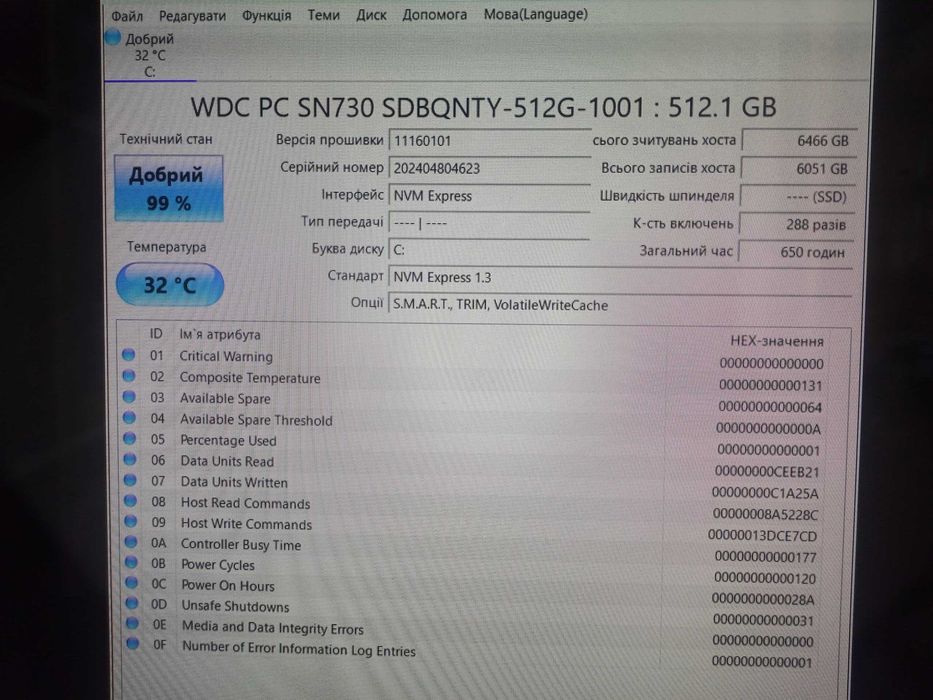Select the Composite Temperature attribute name
This screenshot has height=700, width=933.
(250, 378)
